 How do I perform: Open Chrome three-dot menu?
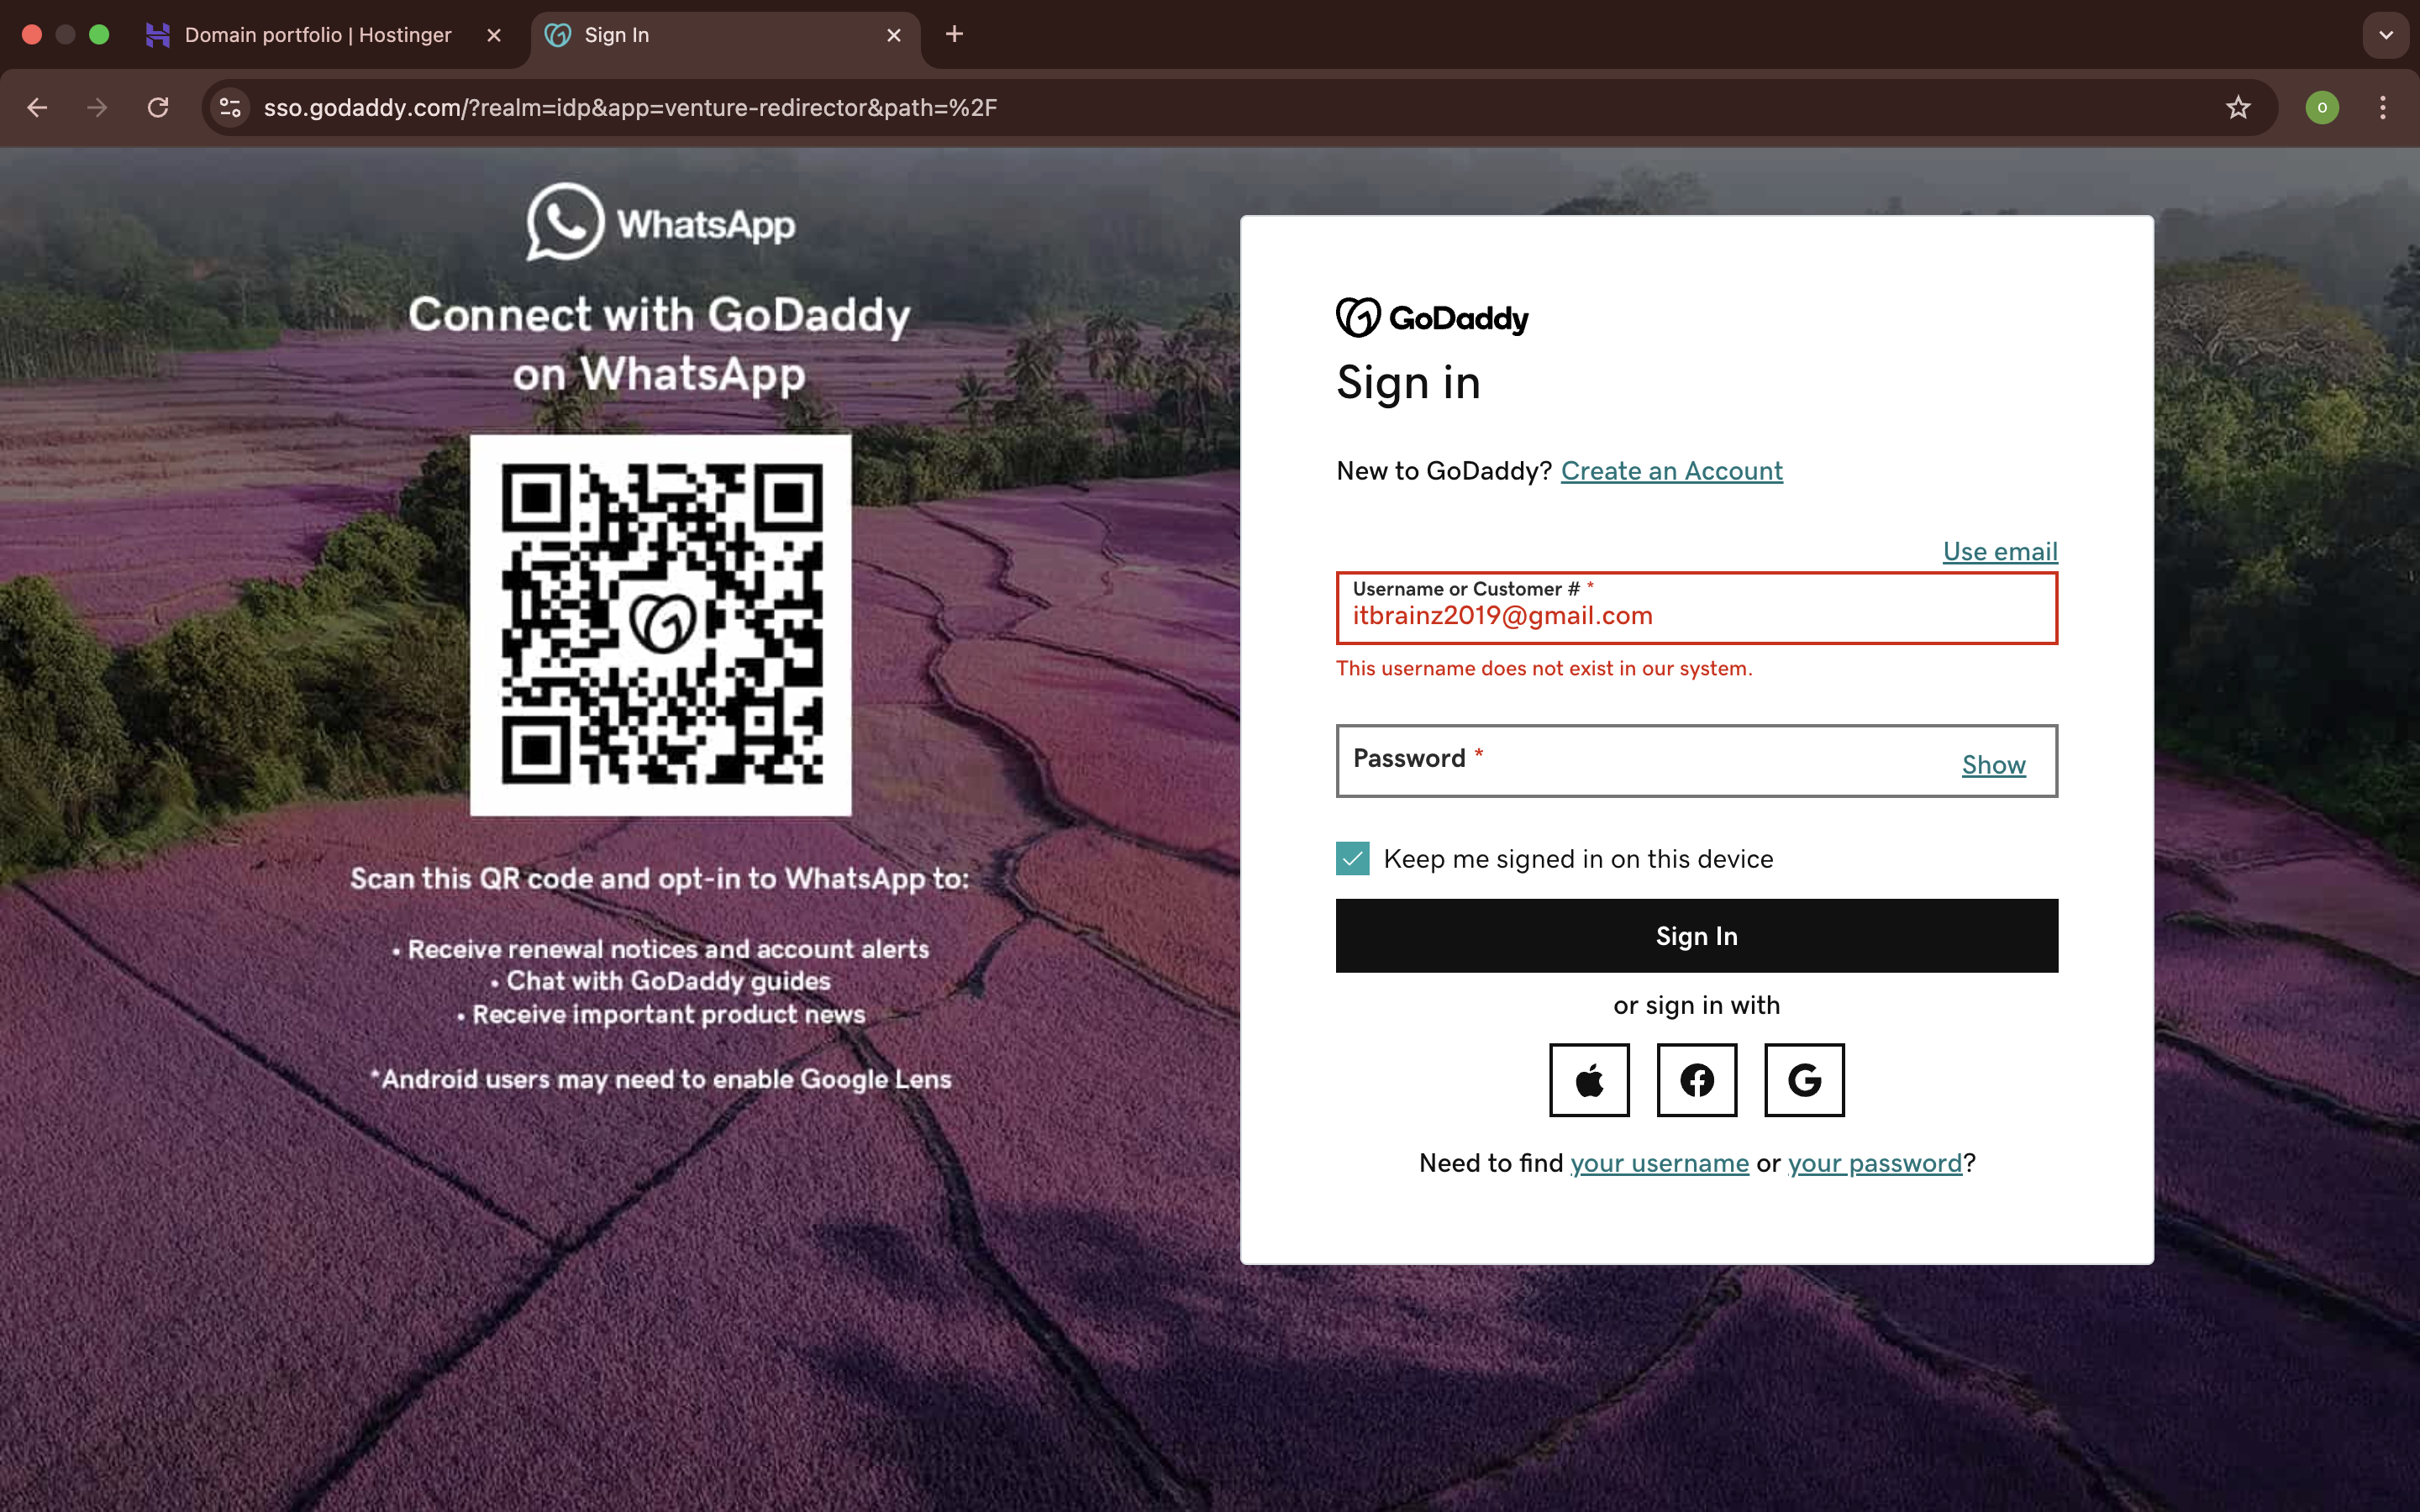pyautogui.click(x=2383, y=107)
